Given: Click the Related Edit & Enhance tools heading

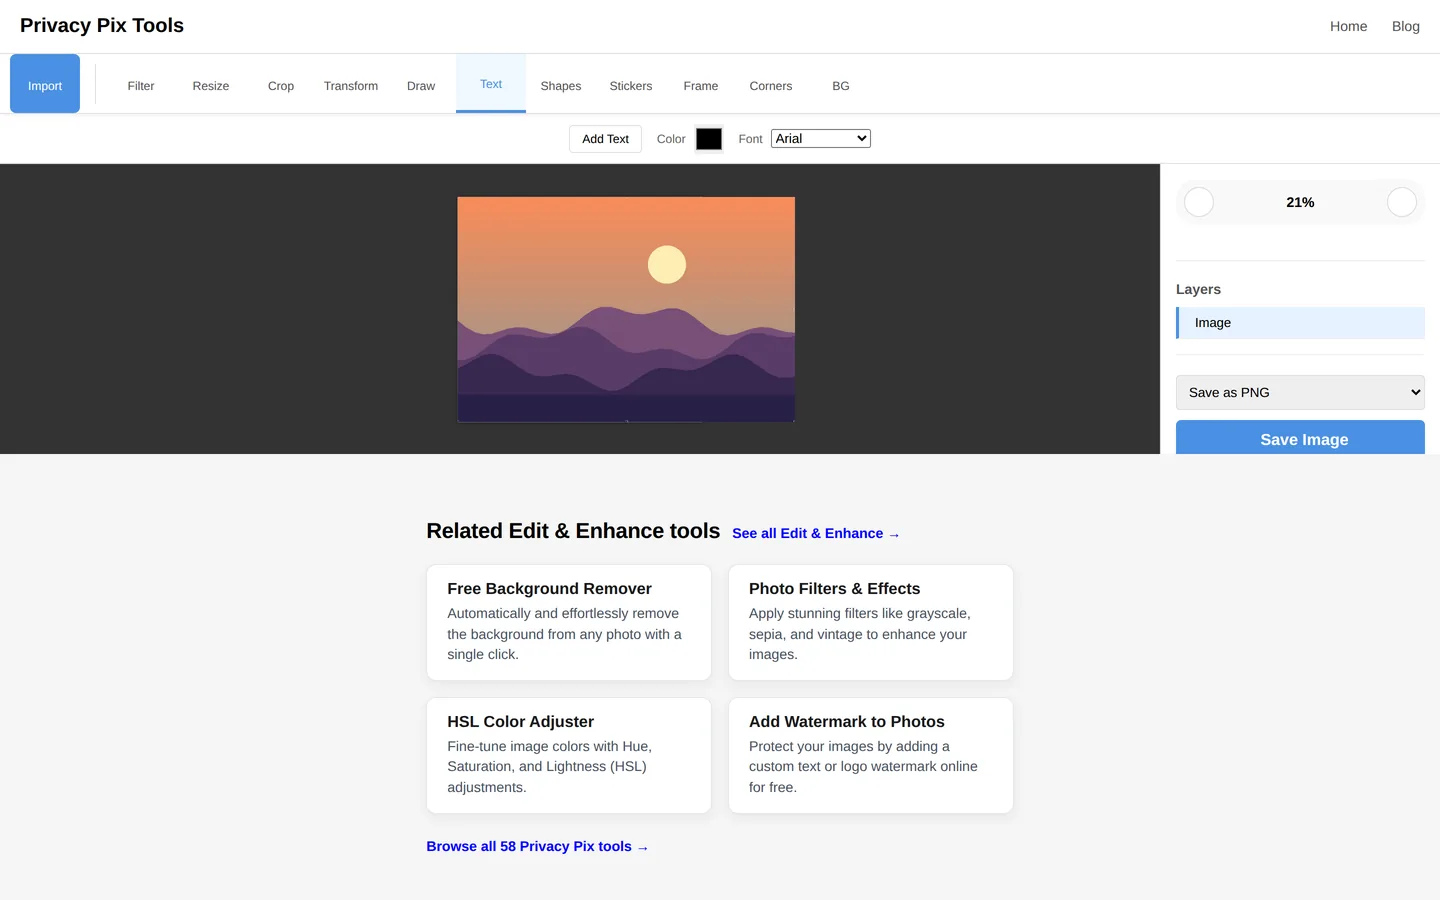Looking at the screenshot, I should point(573,531).
